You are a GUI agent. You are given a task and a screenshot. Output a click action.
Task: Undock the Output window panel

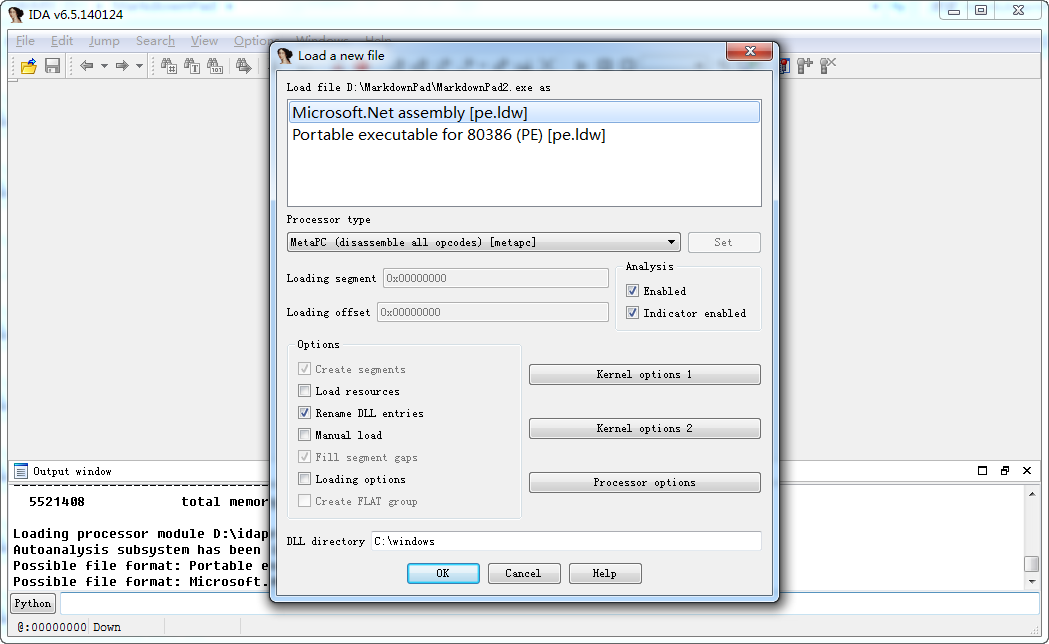1005,471
